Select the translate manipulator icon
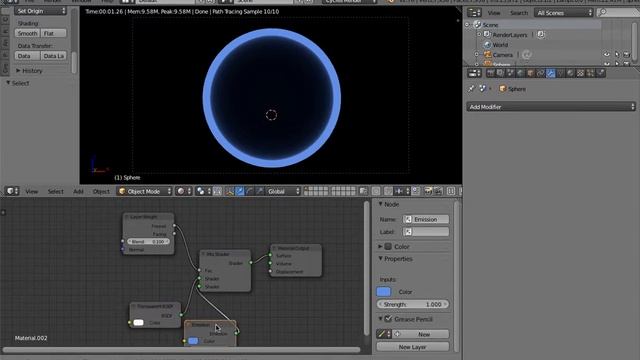The height and width of the screenshot is (360, 640). click(x=240, y=191)
